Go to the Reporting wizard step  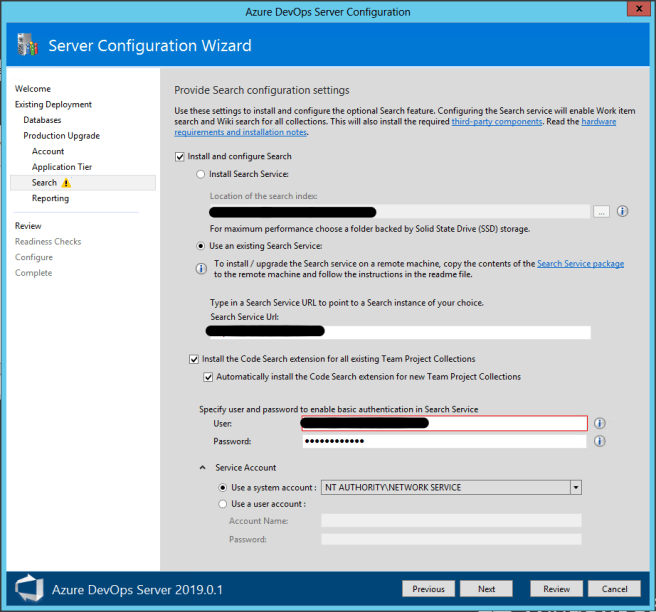(x=50, y=199)
